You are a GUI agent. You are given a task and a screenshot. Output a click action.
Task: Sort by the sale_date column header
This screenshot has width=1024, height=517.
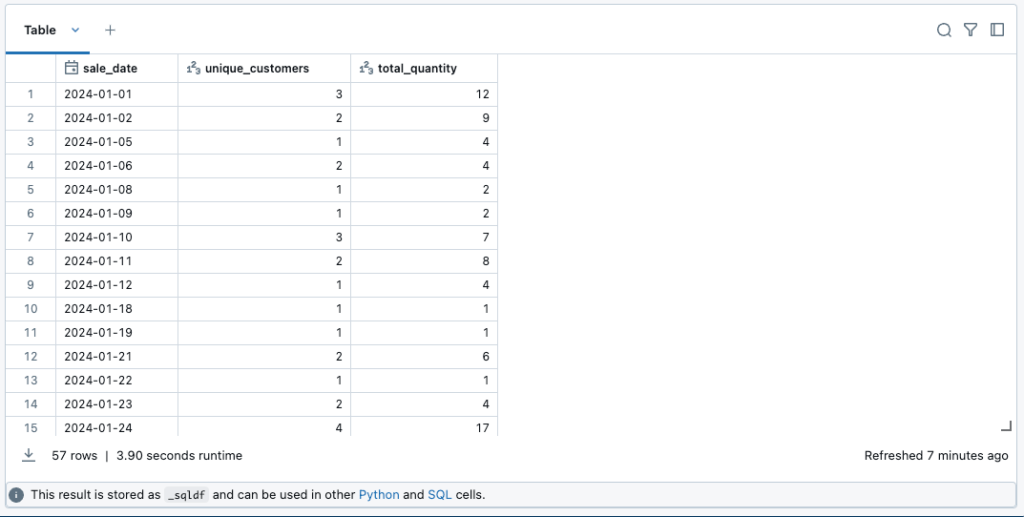coord(110,68)
